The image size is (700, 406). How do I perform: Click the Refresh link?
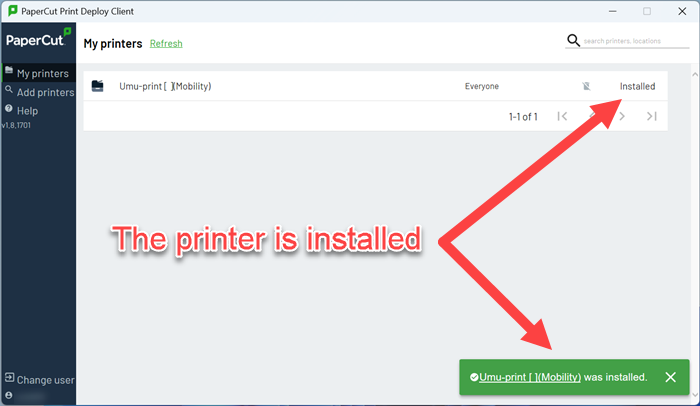(166, 43)
